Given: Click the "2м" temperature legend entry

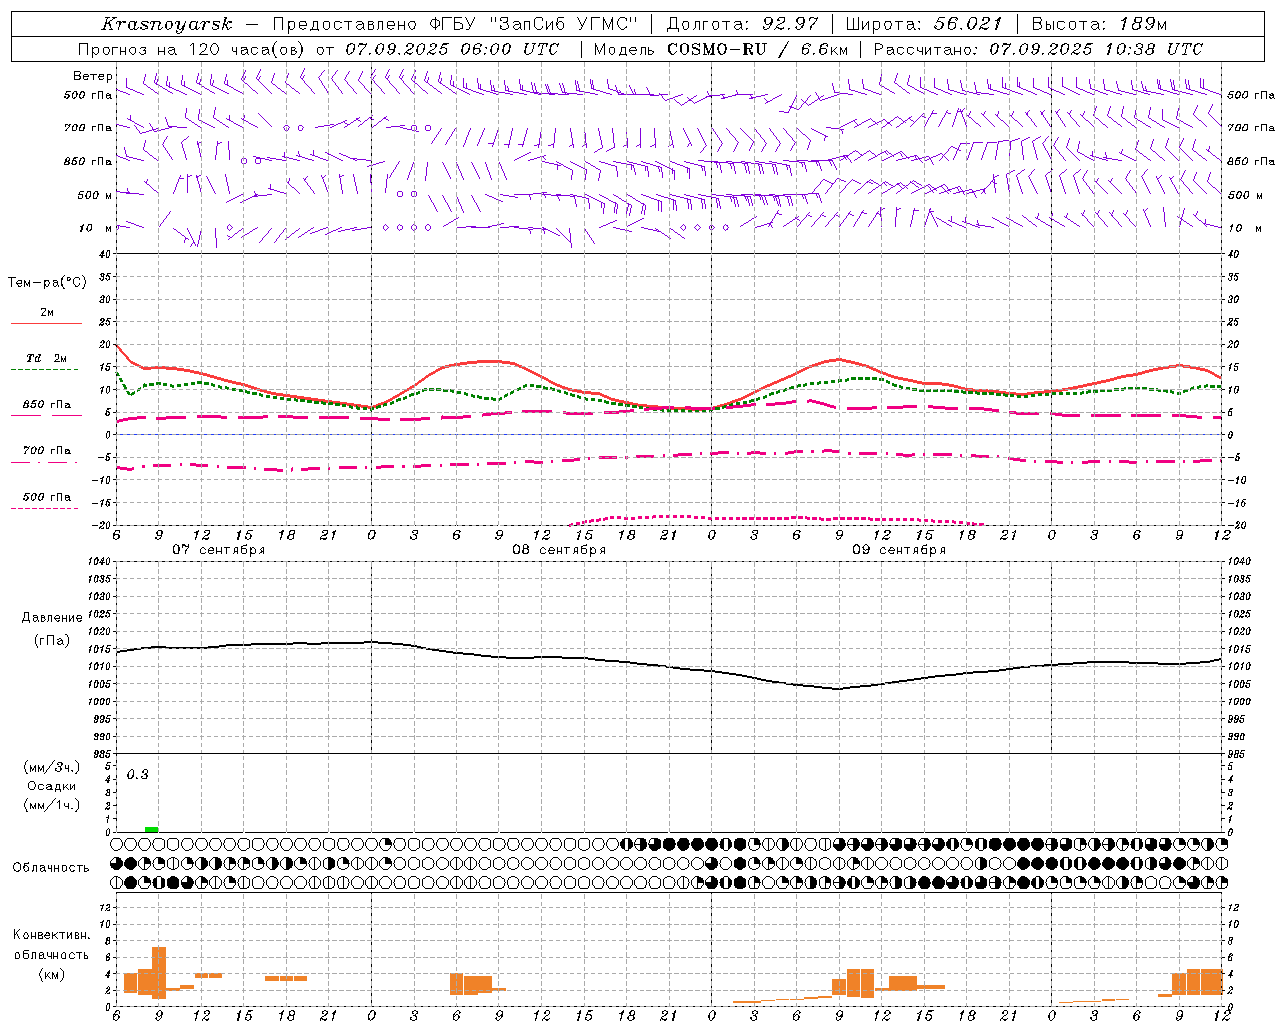Looking at the screenshot, I should click(x=47, y=312).
